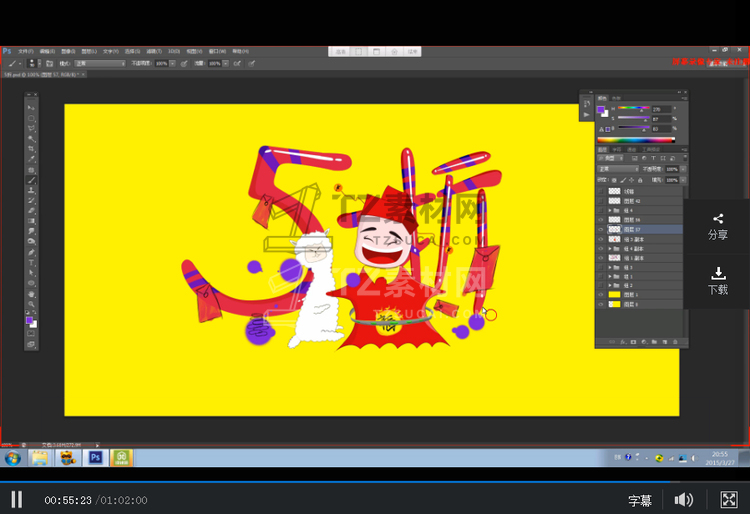Click the download icon in sidebar
Screen dimensions: 750x514
(718, 273)
